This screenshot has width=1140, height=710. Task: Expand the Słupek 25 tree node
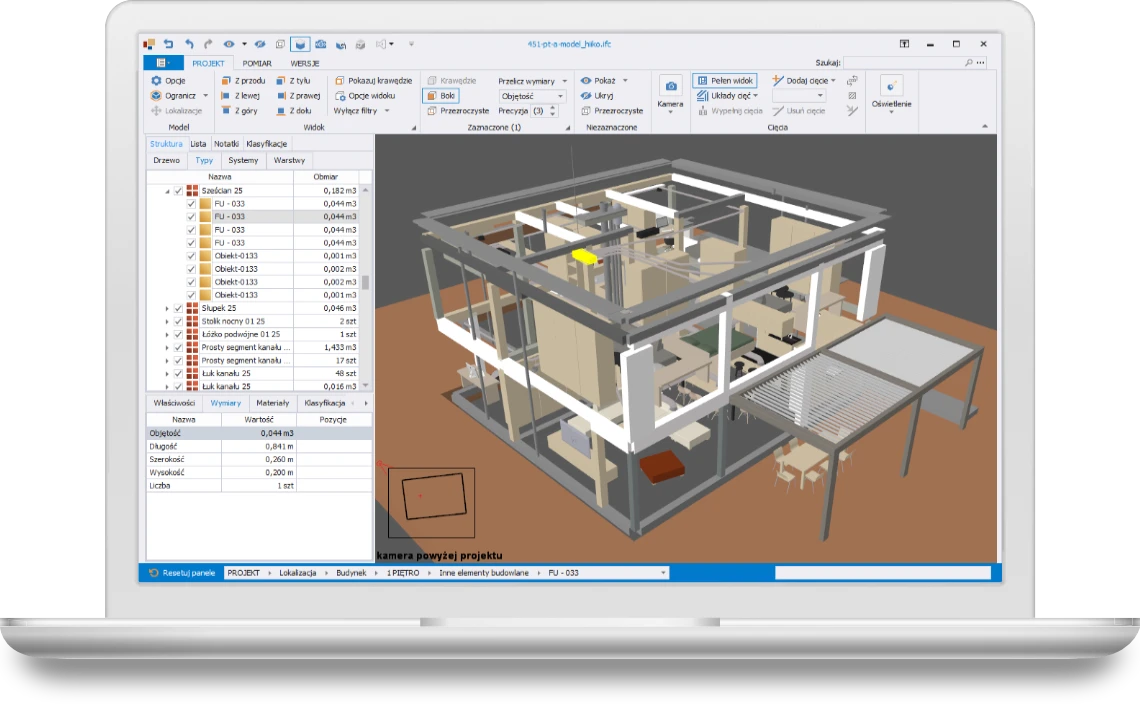[x=167, y=308]
